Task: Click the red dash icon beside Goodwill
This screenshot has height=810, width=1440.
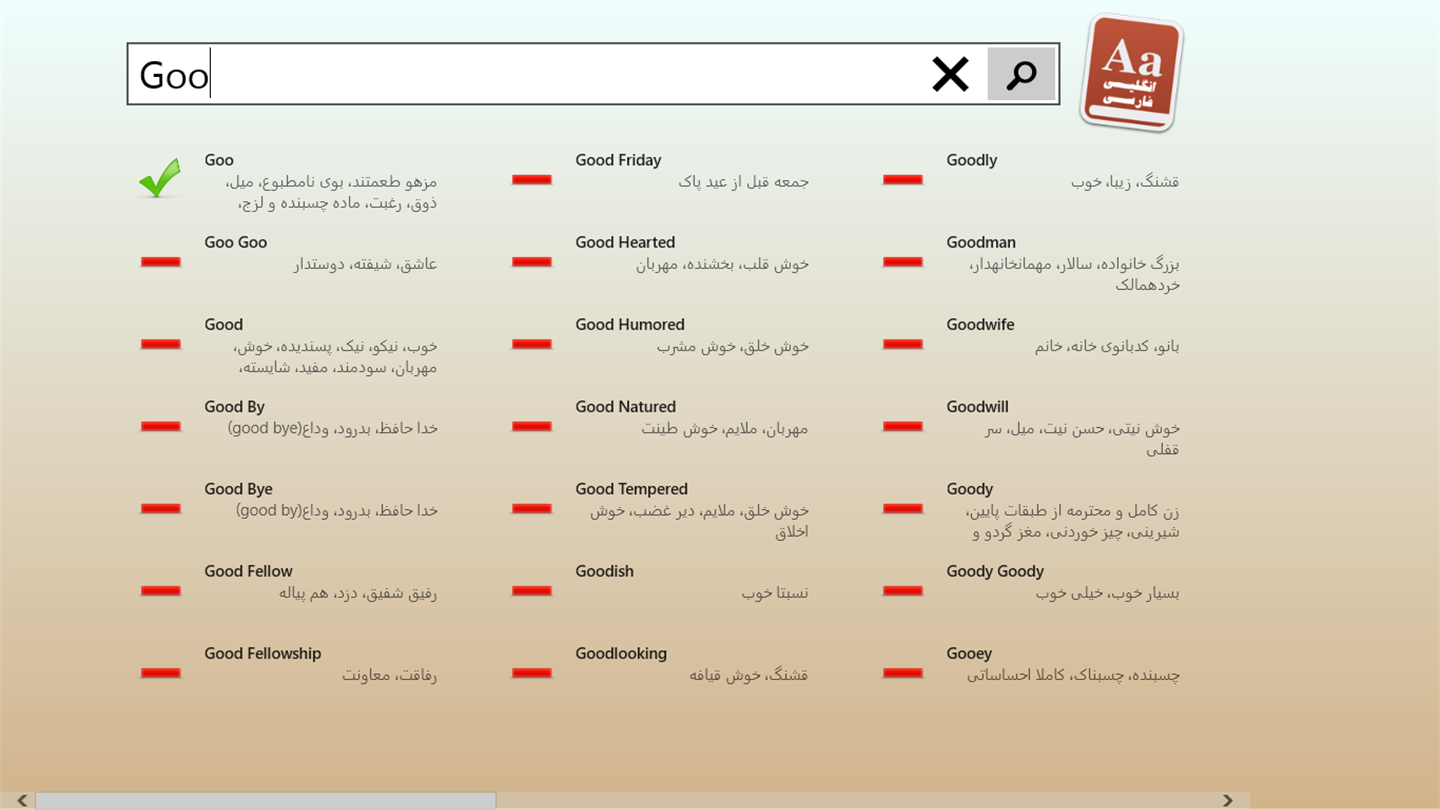Action: pyautogui.click(x=903, y=426)
